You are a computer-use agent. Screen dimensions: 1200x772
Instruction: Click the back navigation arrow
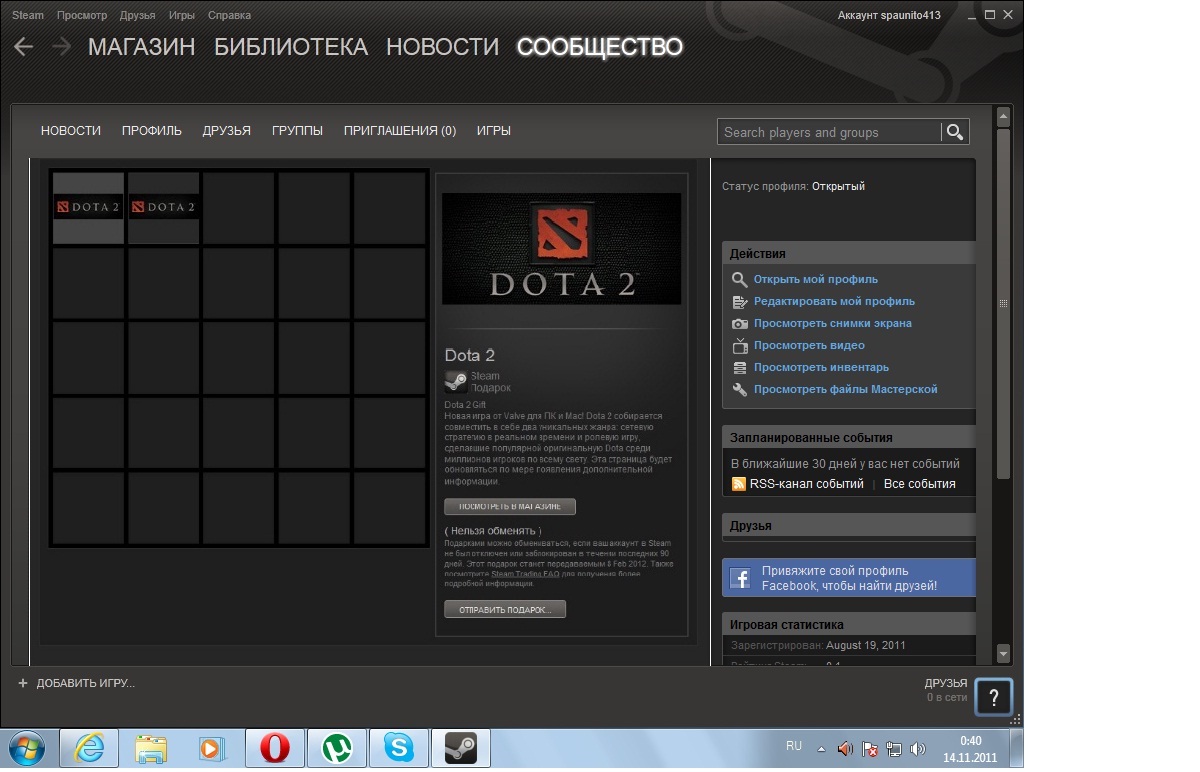coord(24,47)
